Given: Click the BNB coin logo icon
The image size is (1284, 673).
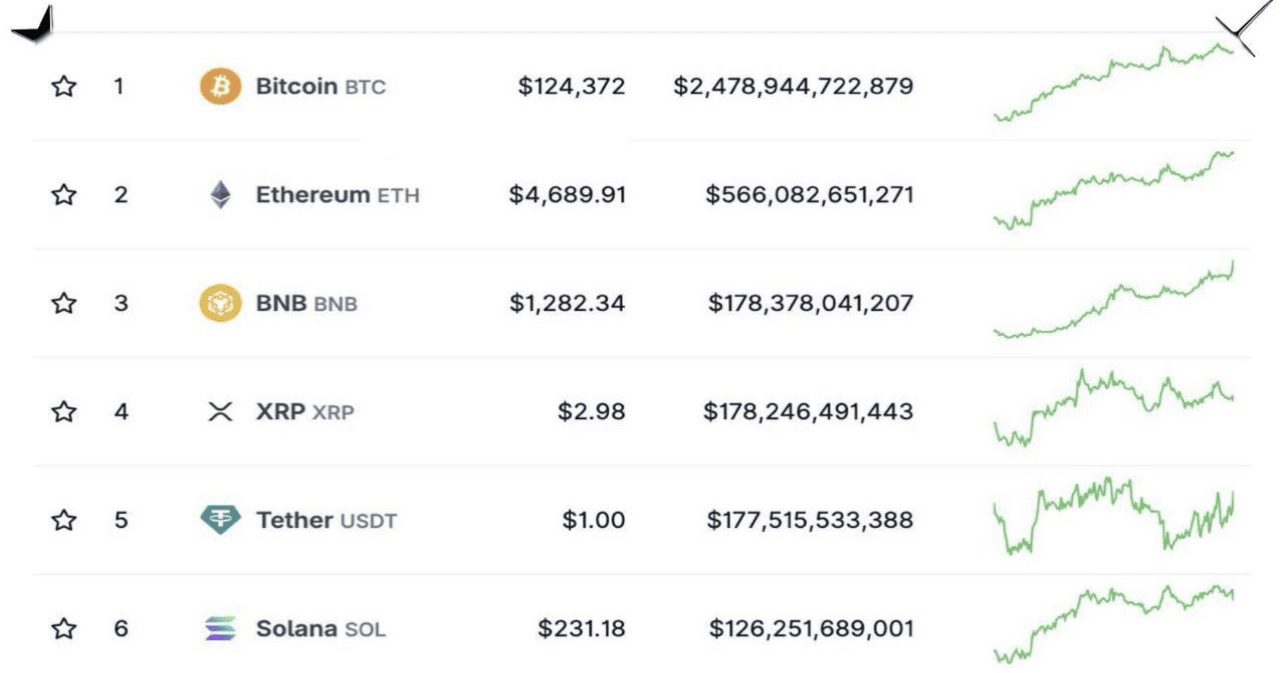Looking at the screenshot, I should (x=220, y=303).
